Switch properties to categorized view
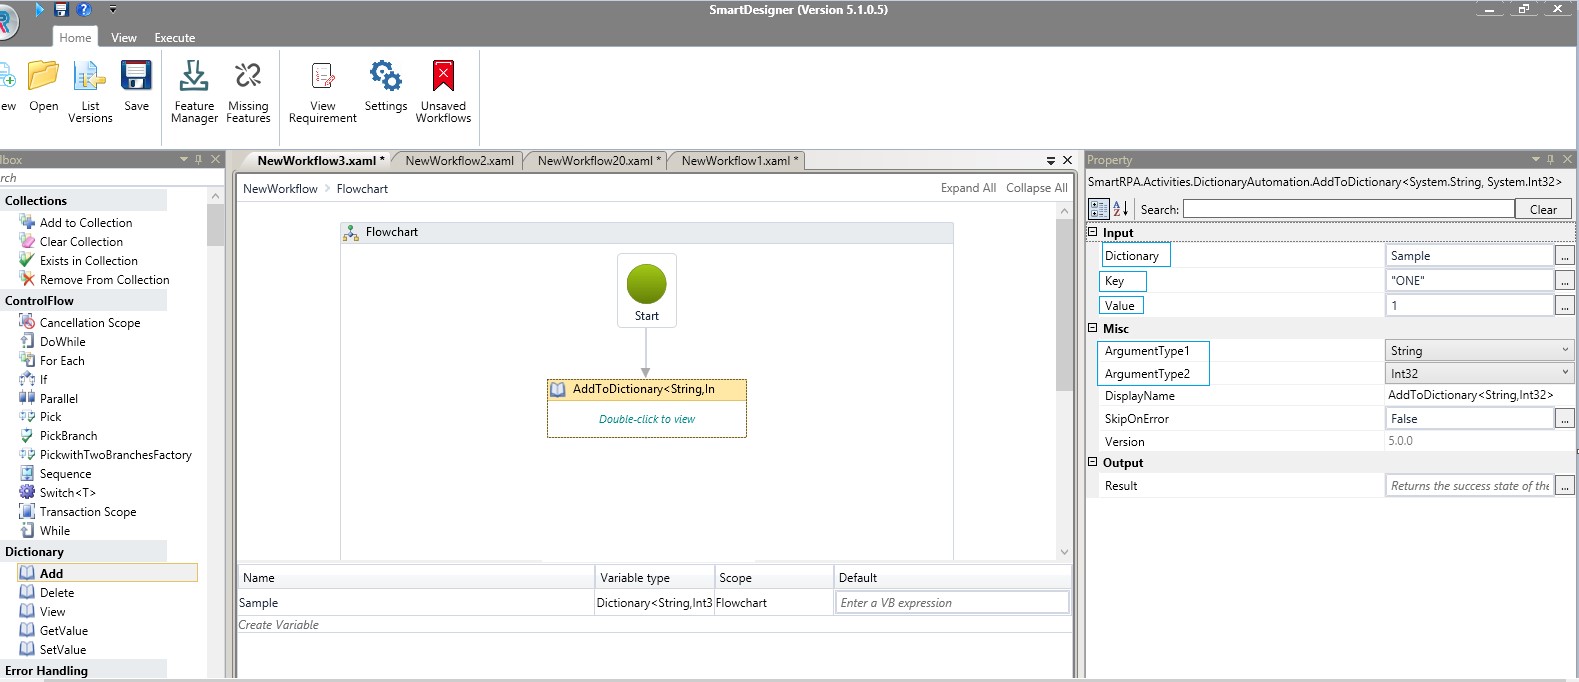The height and width of the screenshot is (682, 1579). point(1098,208)
